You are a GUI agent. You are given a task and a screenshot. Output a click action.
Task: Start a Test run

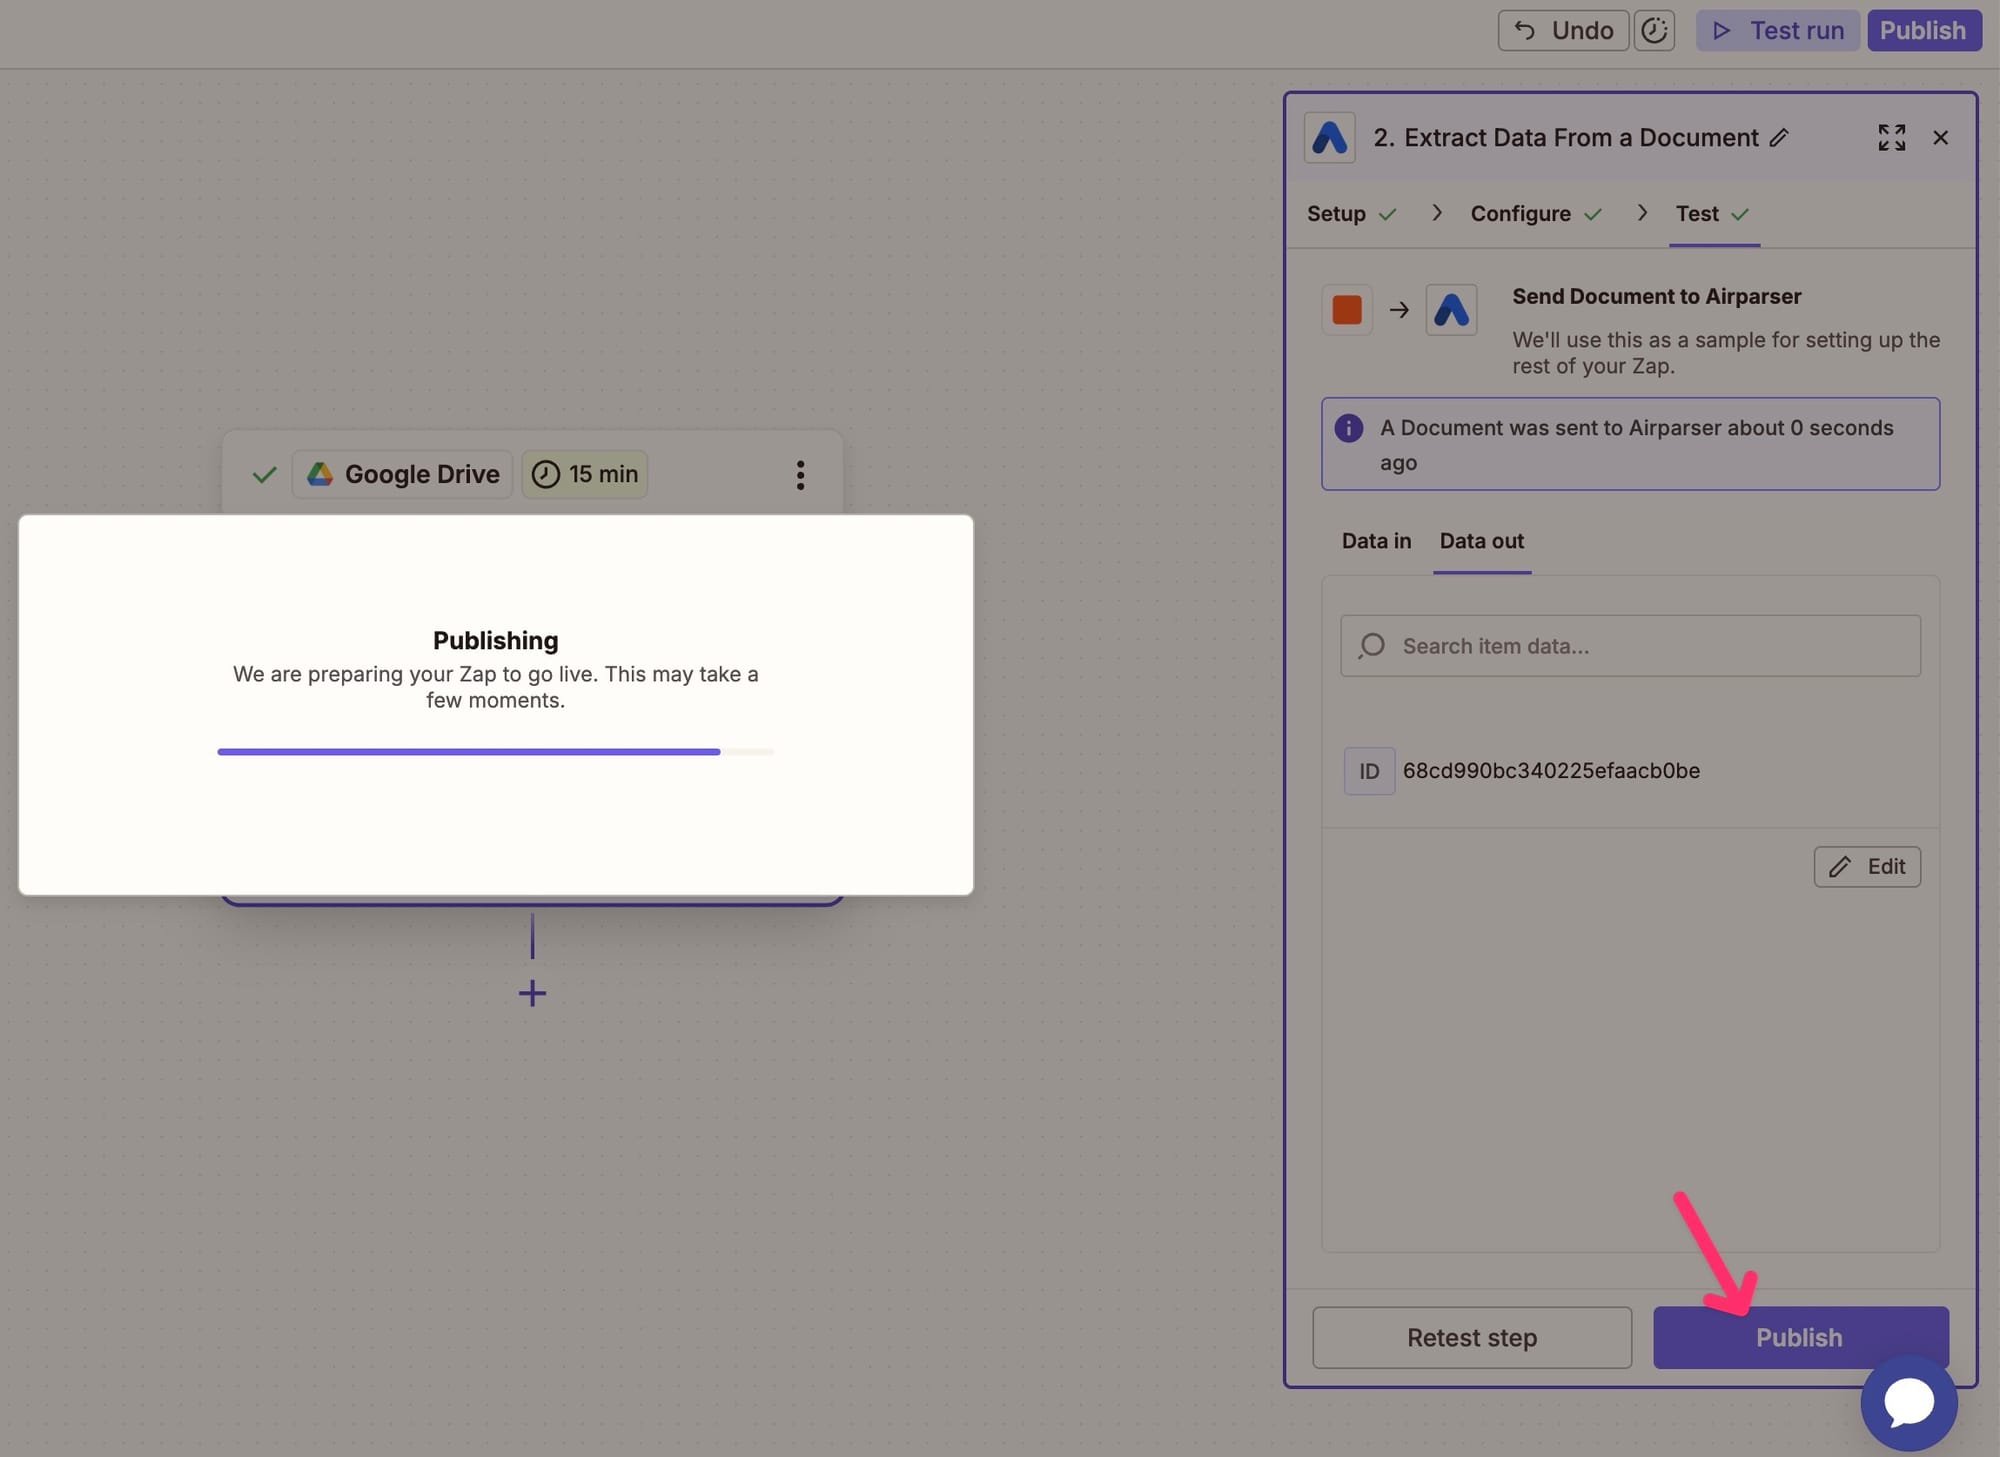point(1778,30)
